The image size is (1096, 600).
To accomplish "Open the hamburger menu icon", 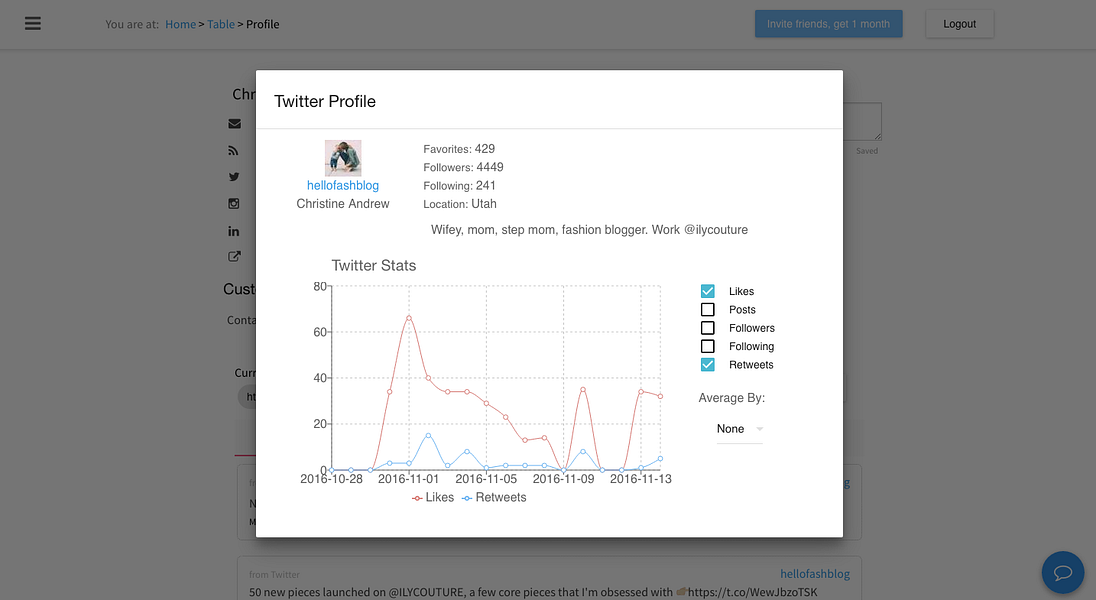I will (x=33, y=24).
